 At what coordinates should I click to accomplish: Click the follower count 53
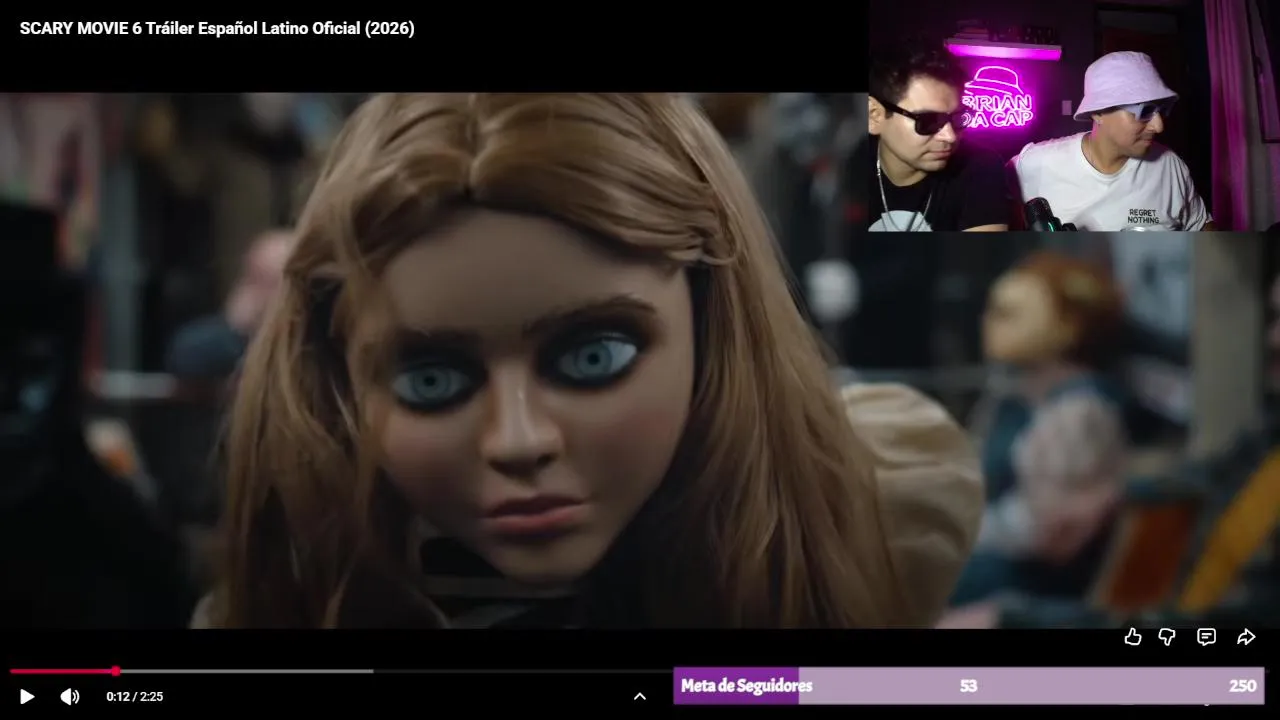click(x=968, y=686)
